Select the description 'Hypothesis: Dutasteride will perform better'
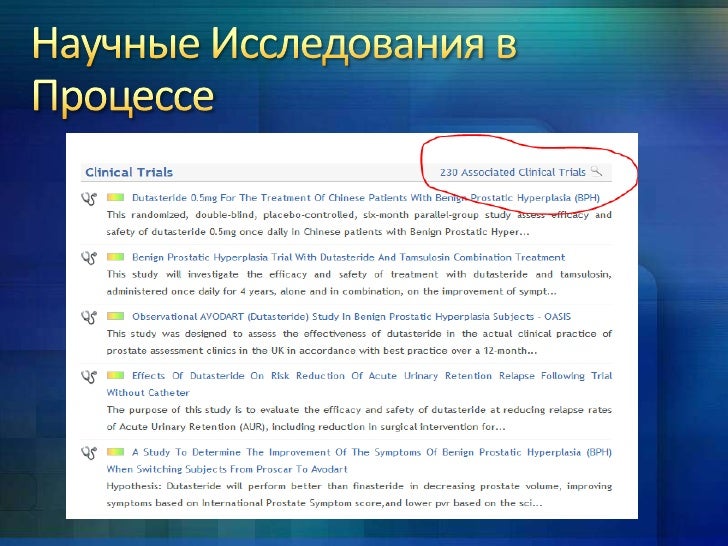This screenshot has width=728, height=546. (359, 494)
